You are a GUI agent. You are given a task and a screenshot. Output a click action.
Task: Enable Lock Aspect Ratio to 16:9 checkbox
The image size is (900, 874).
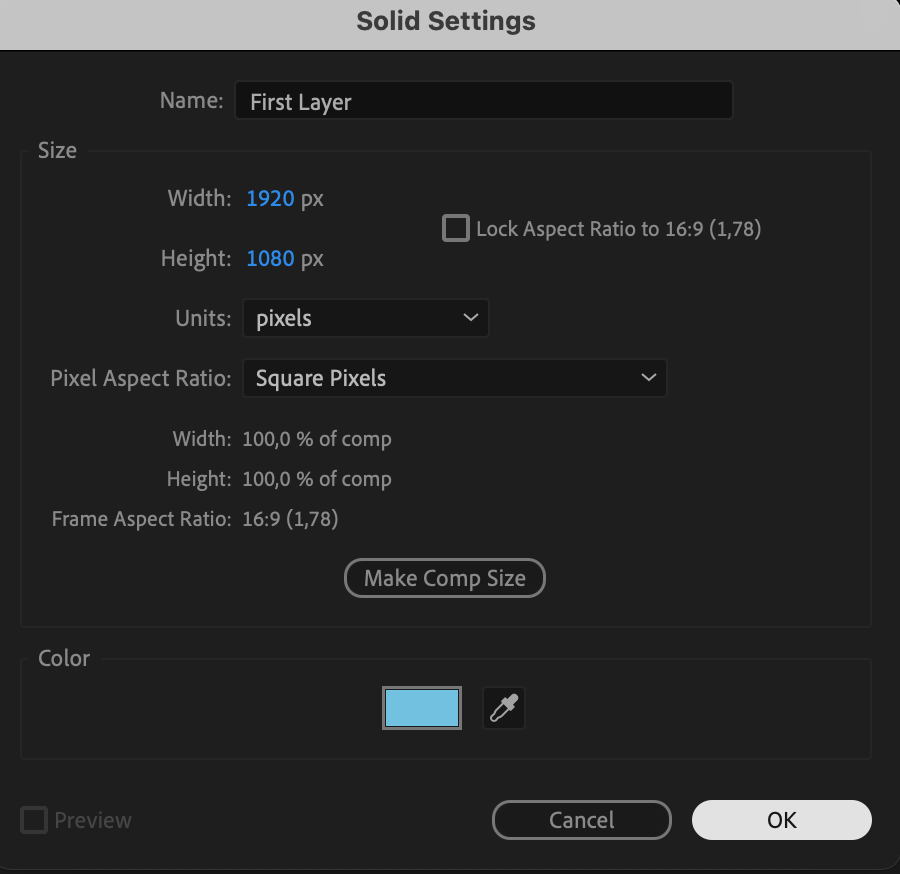[x=456, y=229]
